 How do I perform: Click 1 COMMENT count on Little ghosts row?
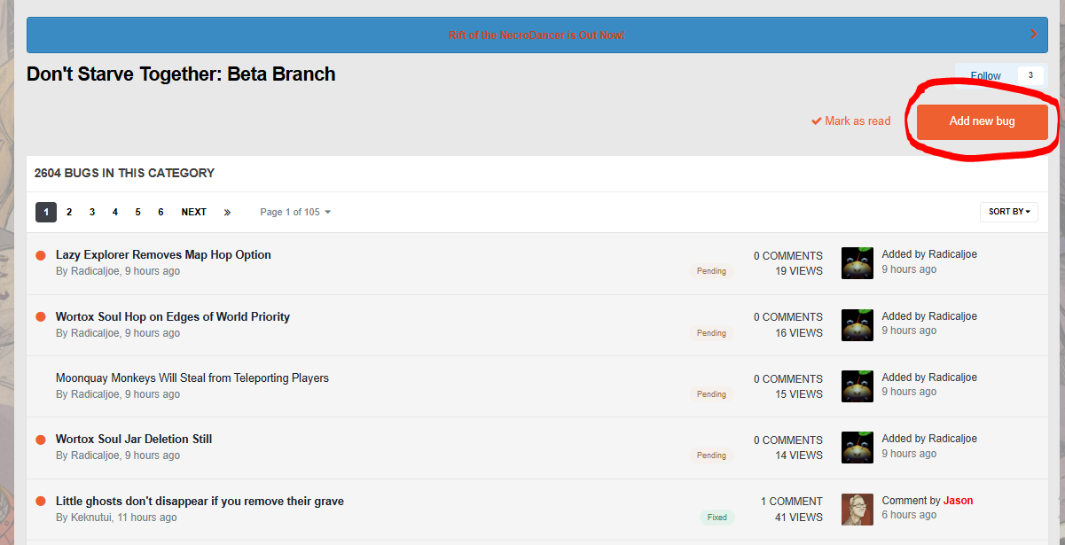[x=791, y=501]
